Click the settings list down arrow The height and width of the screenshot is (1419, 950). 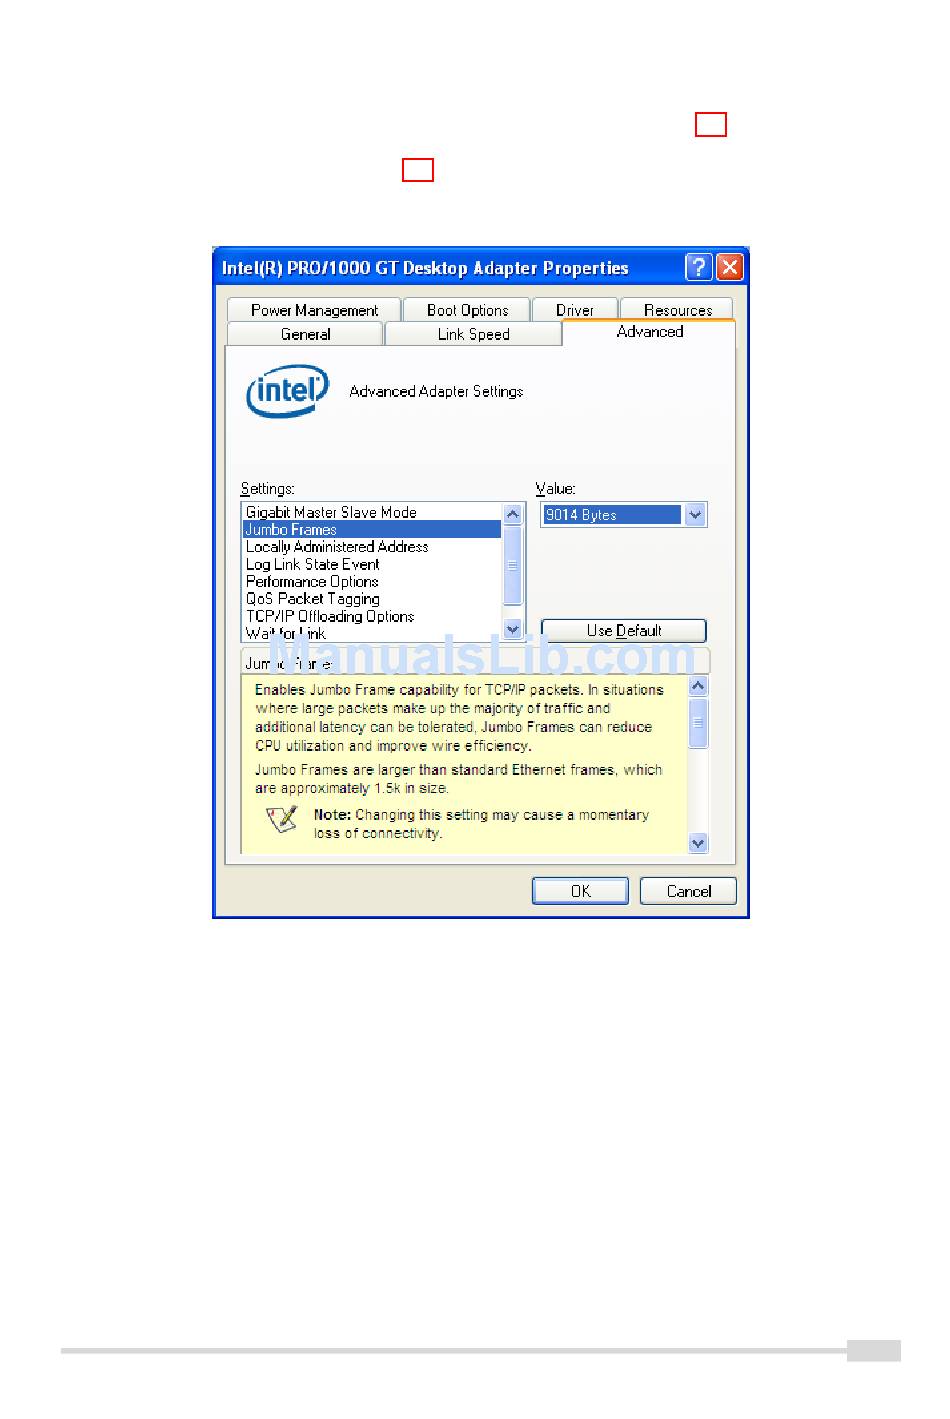click(x=513, y=629)
